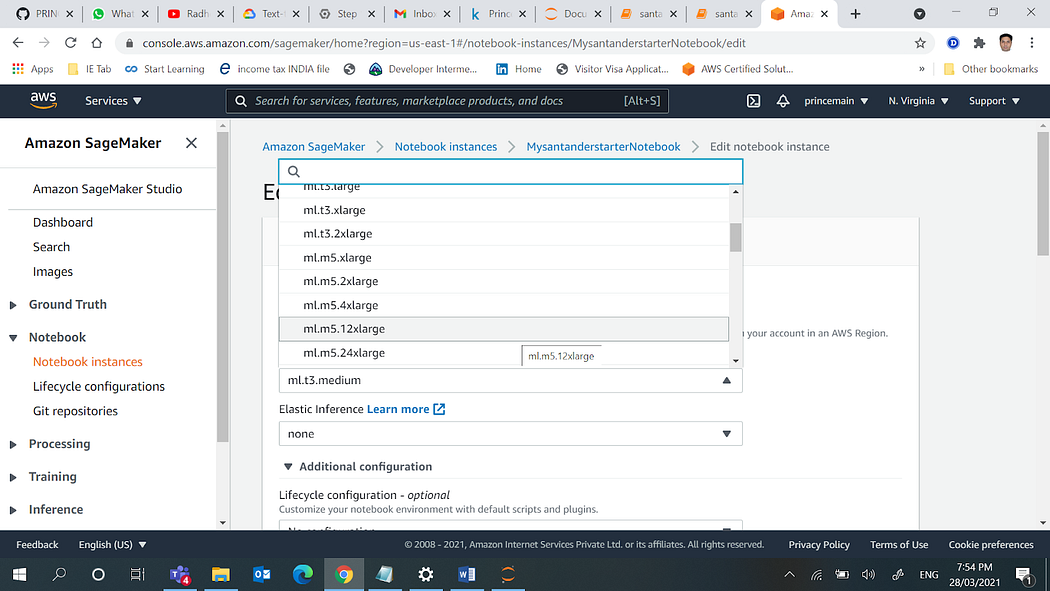Viewport: 1050px width, 591px height.
Task: Open the English (US) language selector
Action: coord(112,545)
